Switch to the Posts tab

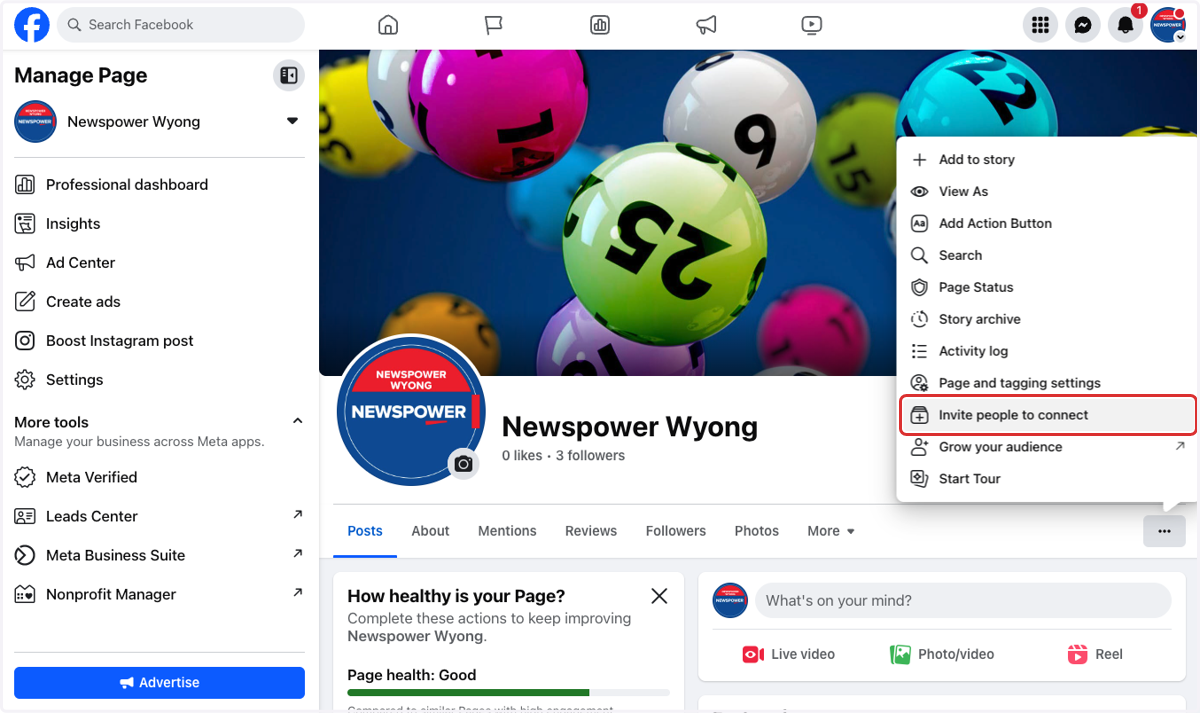(365, 531)
